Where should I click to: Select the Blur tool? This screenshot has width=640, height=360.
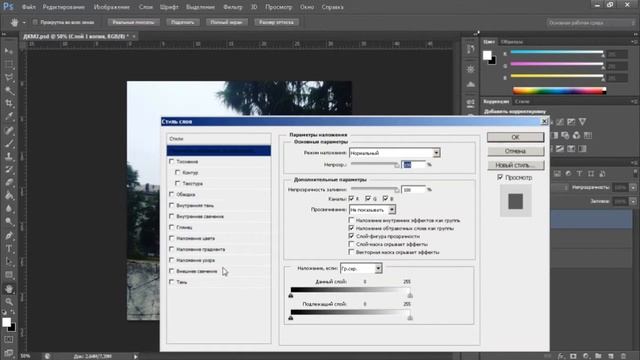[x=9, y=209]
